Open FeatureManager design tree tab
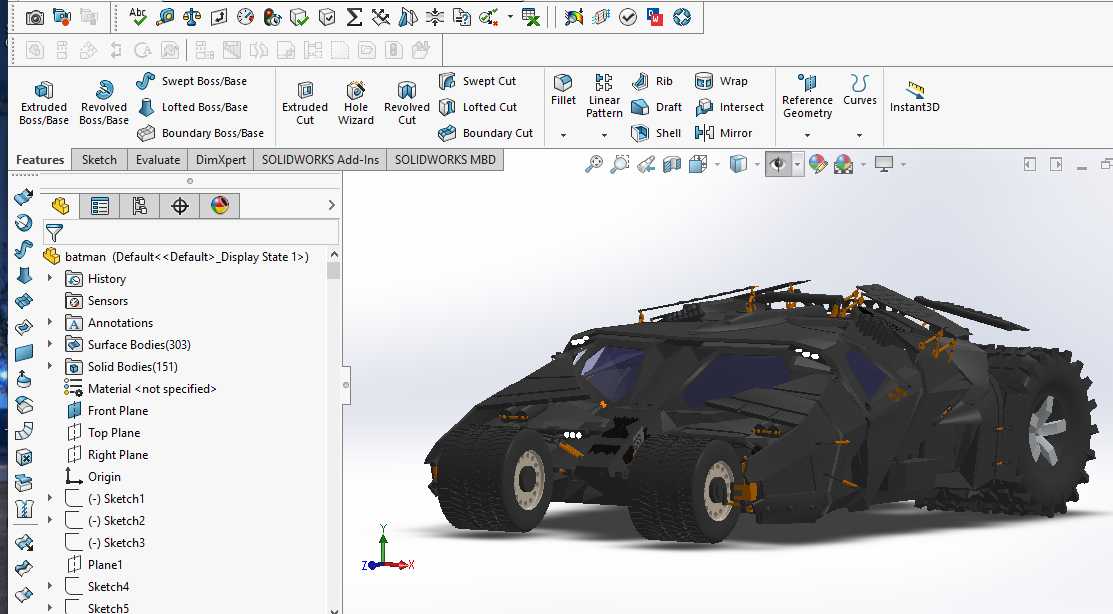 click(x=60, y=206)
